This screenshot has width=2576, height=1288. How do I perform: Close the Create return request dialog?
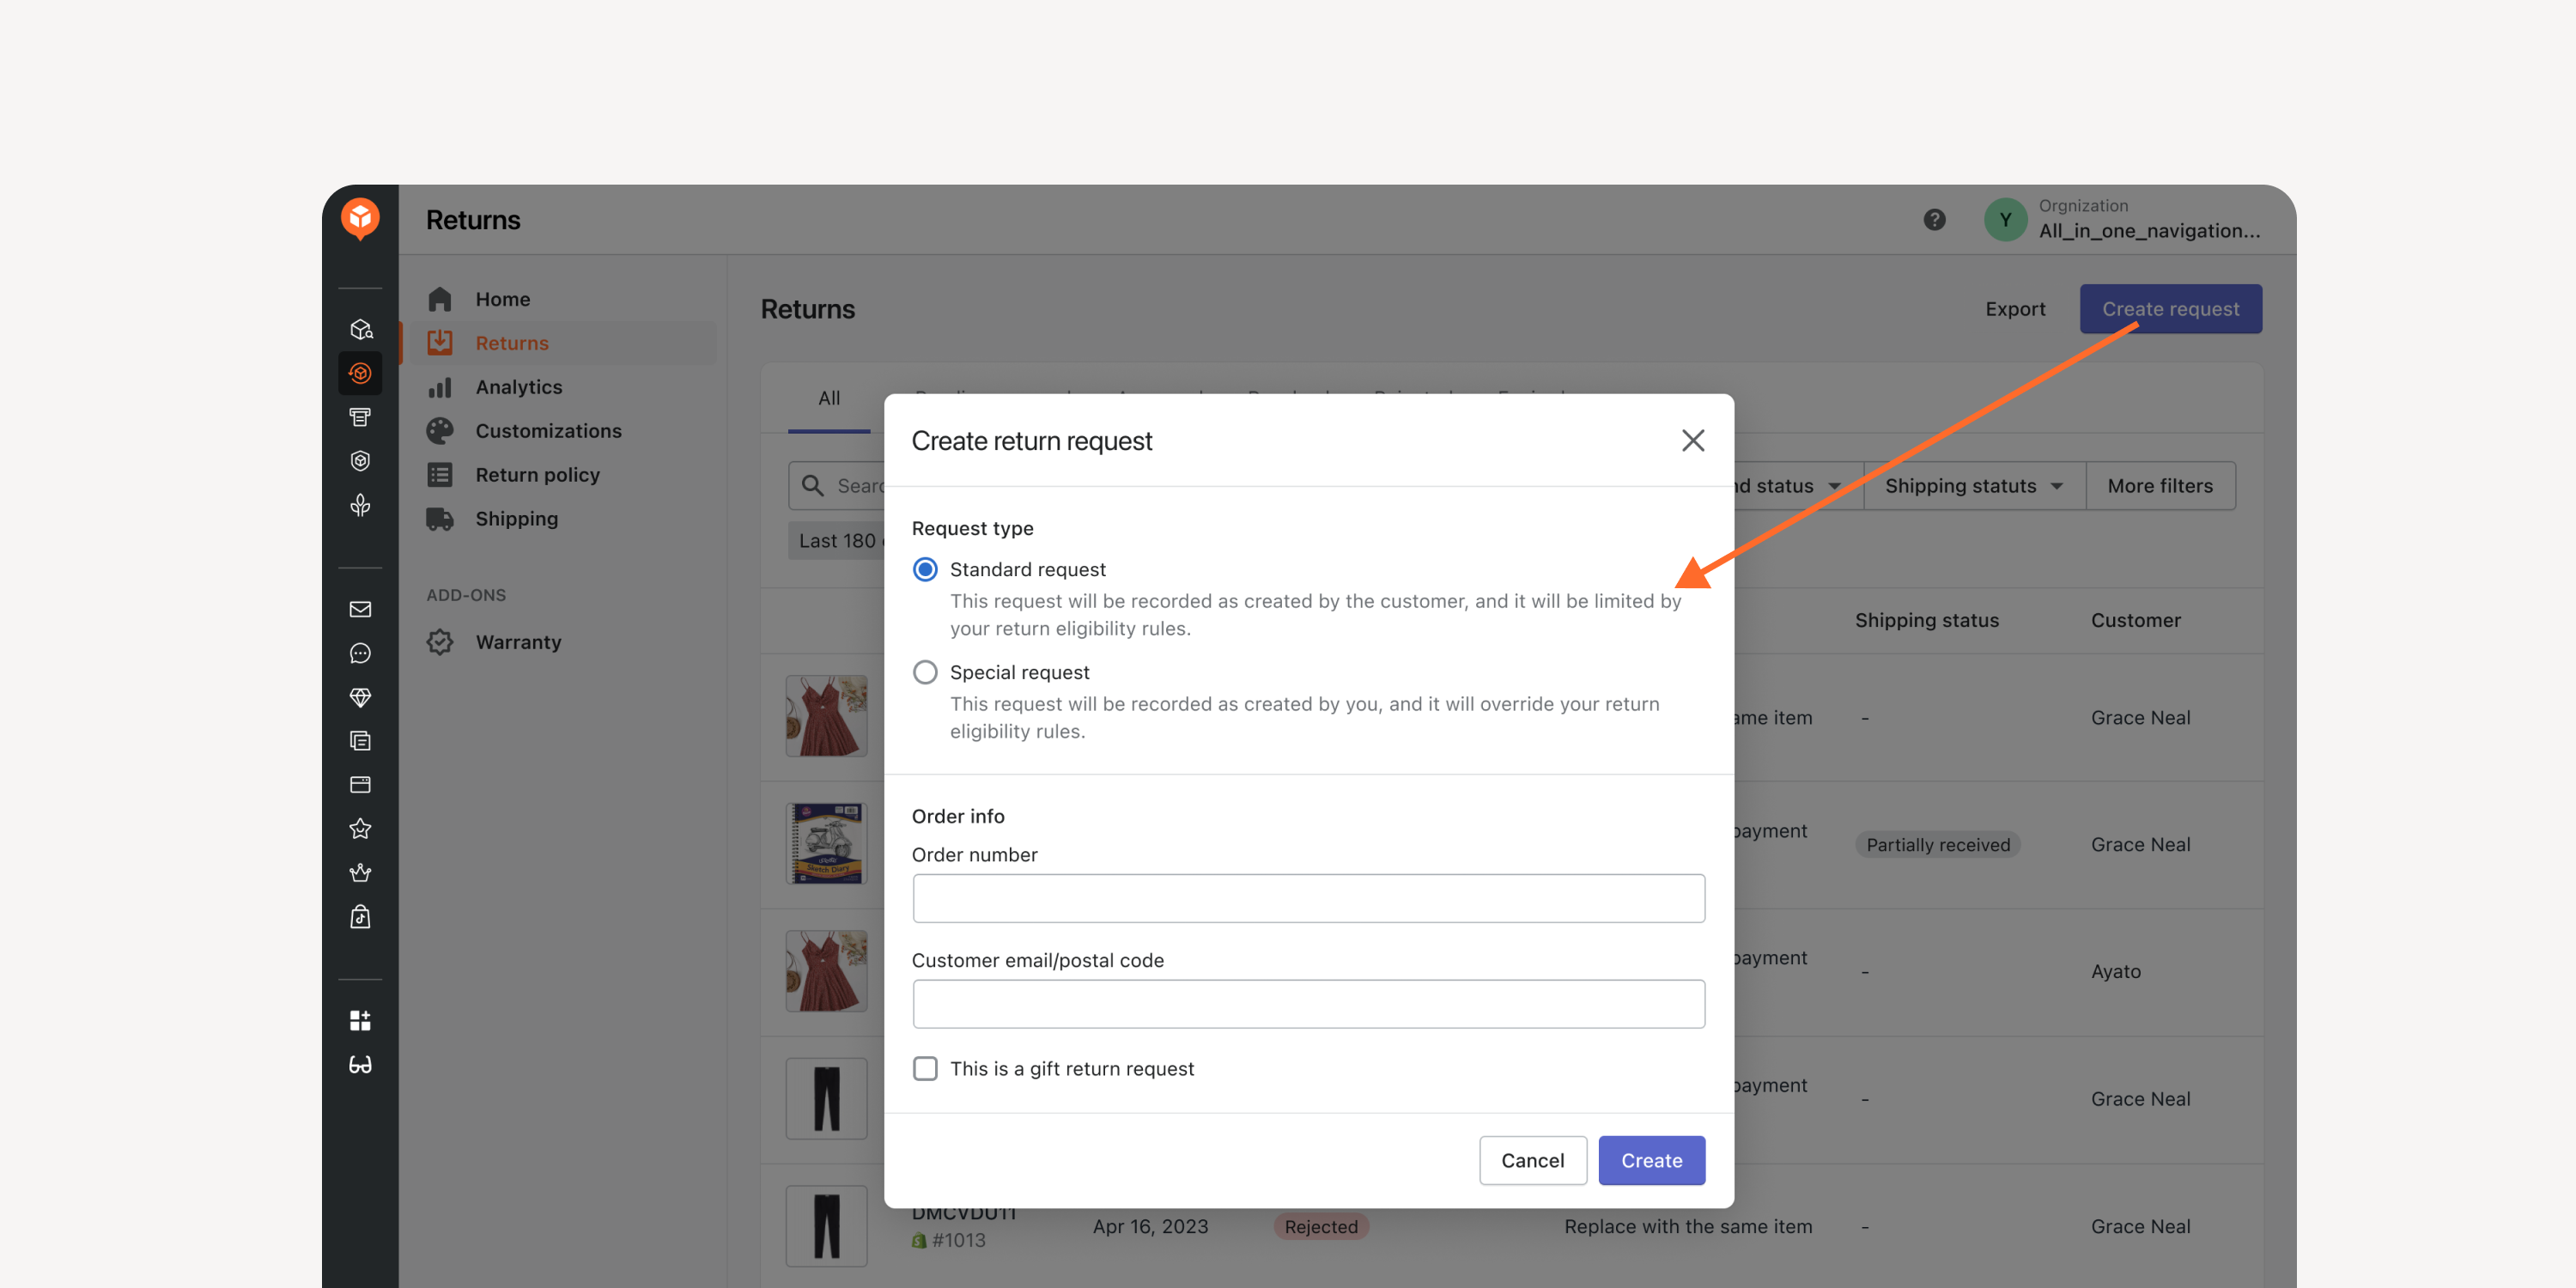(1692, 440)
